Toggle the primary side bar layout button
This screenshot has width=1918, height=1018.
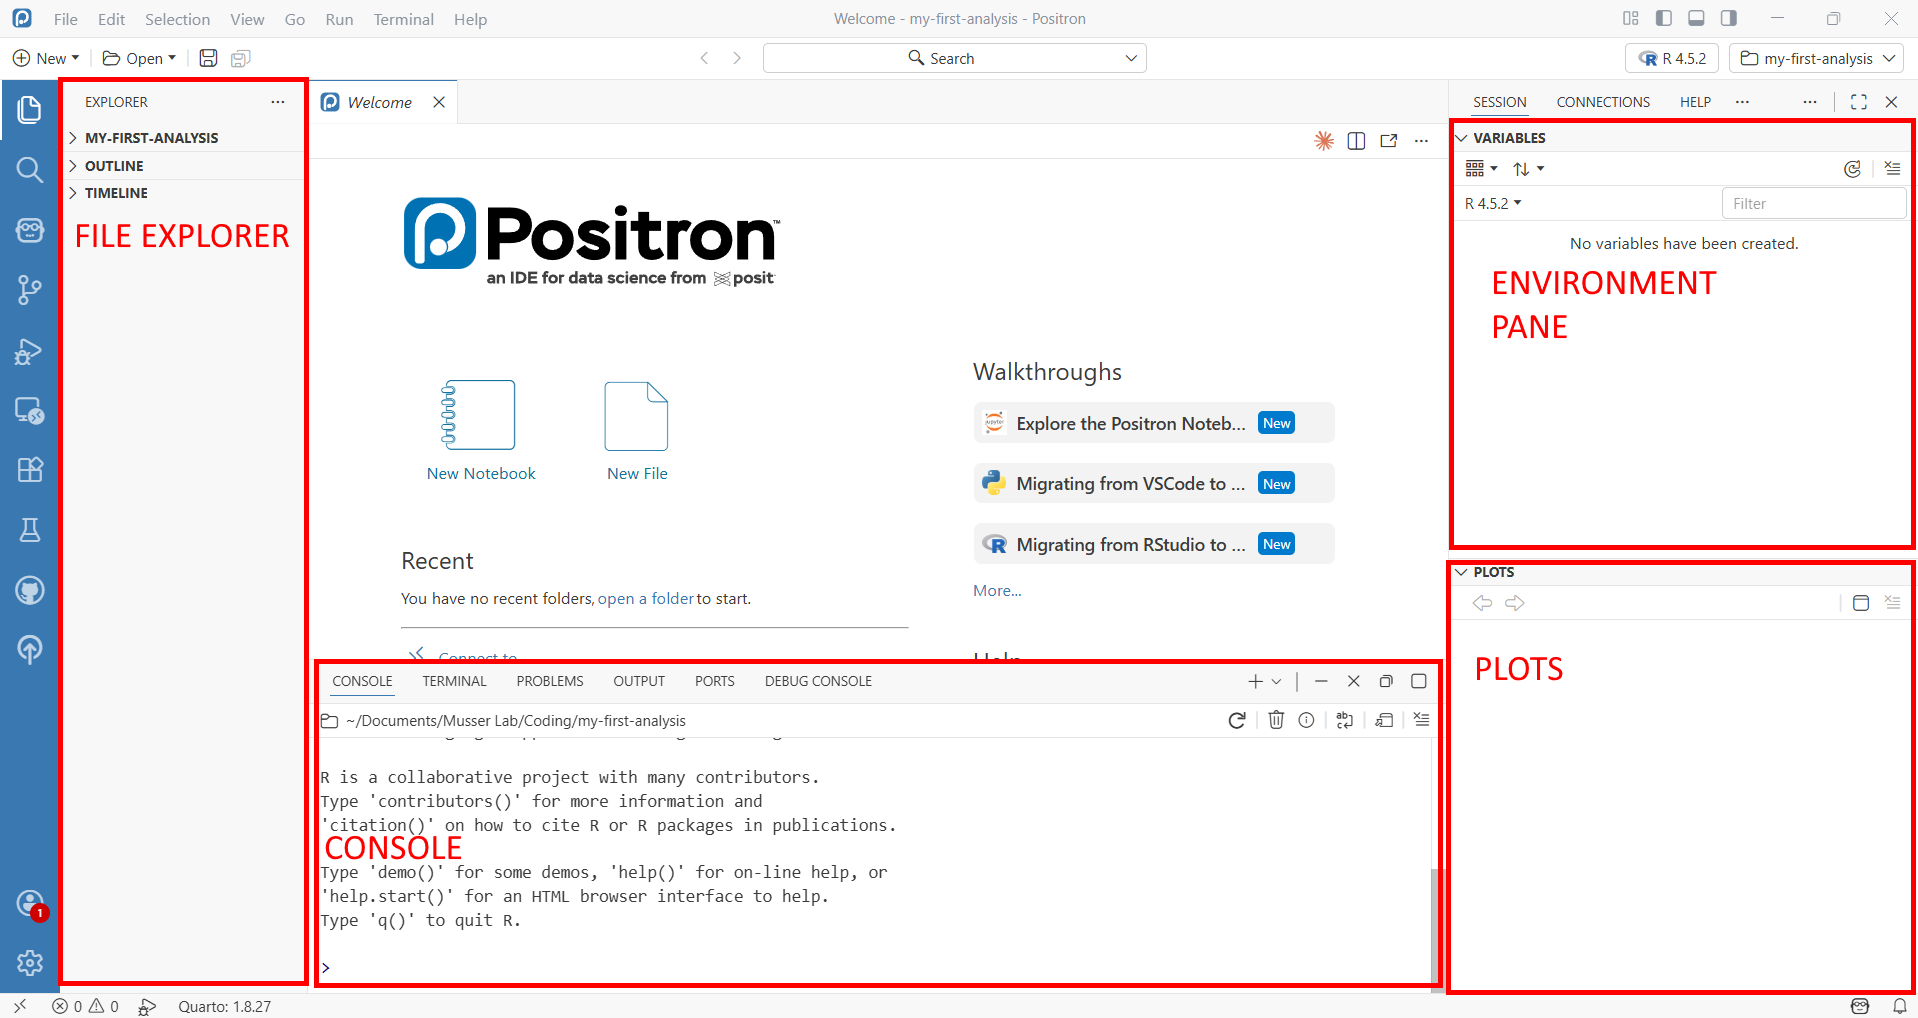click(x=1664, y=18)
